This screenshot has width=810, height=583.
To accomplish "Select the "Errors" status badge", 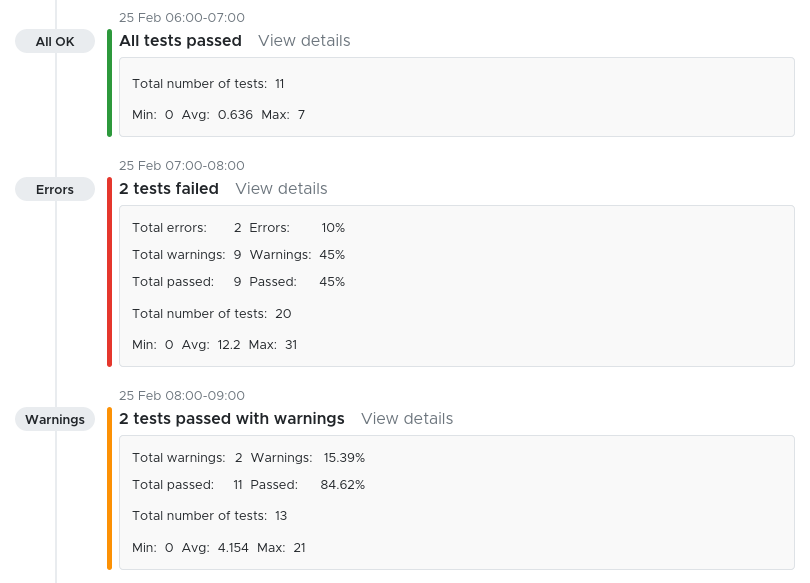I will 55,189.
